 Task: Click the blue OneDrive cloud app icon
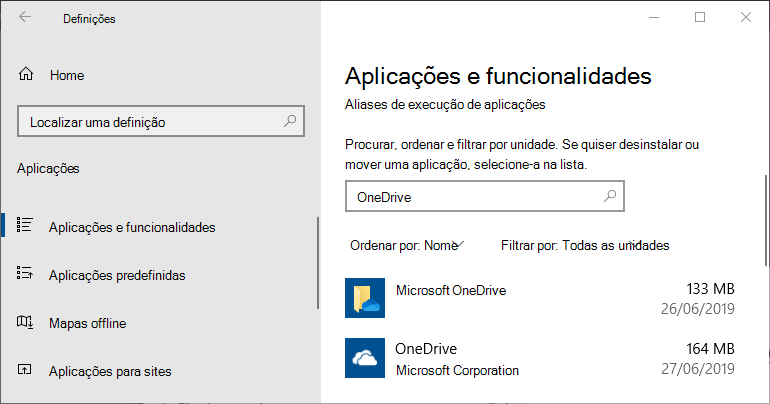365,358
